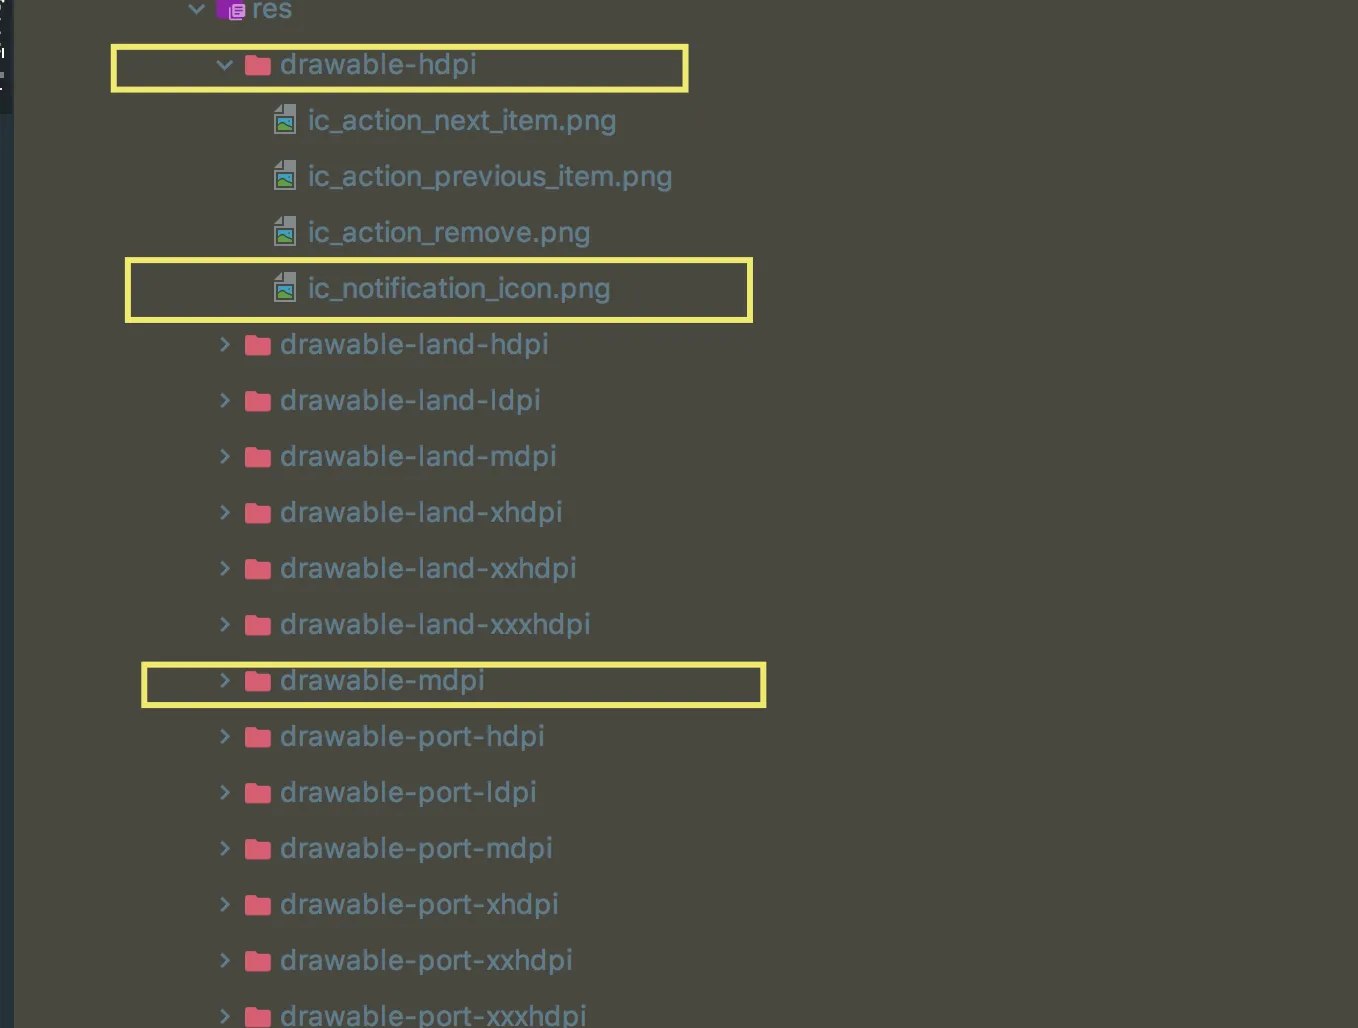Collapse the res directory chevron
The height and width of the screenshot is (1028, 1358).
coord(196,9)
